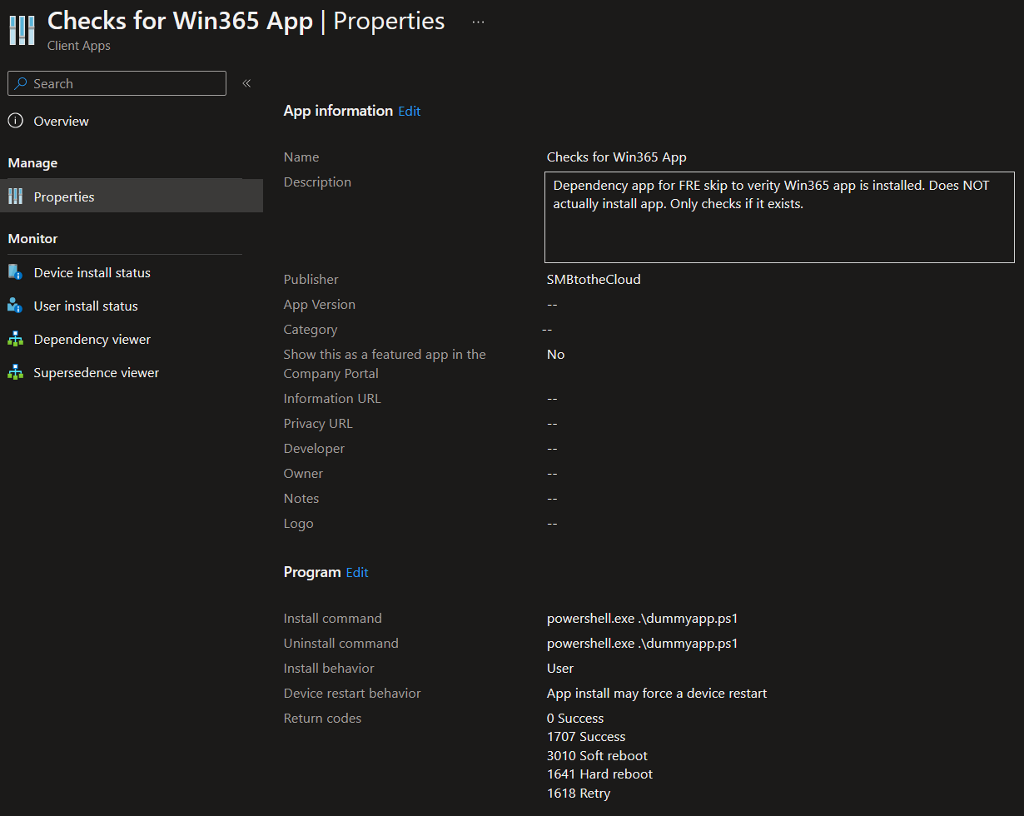Select the Properties menu item
This screenshot has width=1024, height=816.
point(64,197)
